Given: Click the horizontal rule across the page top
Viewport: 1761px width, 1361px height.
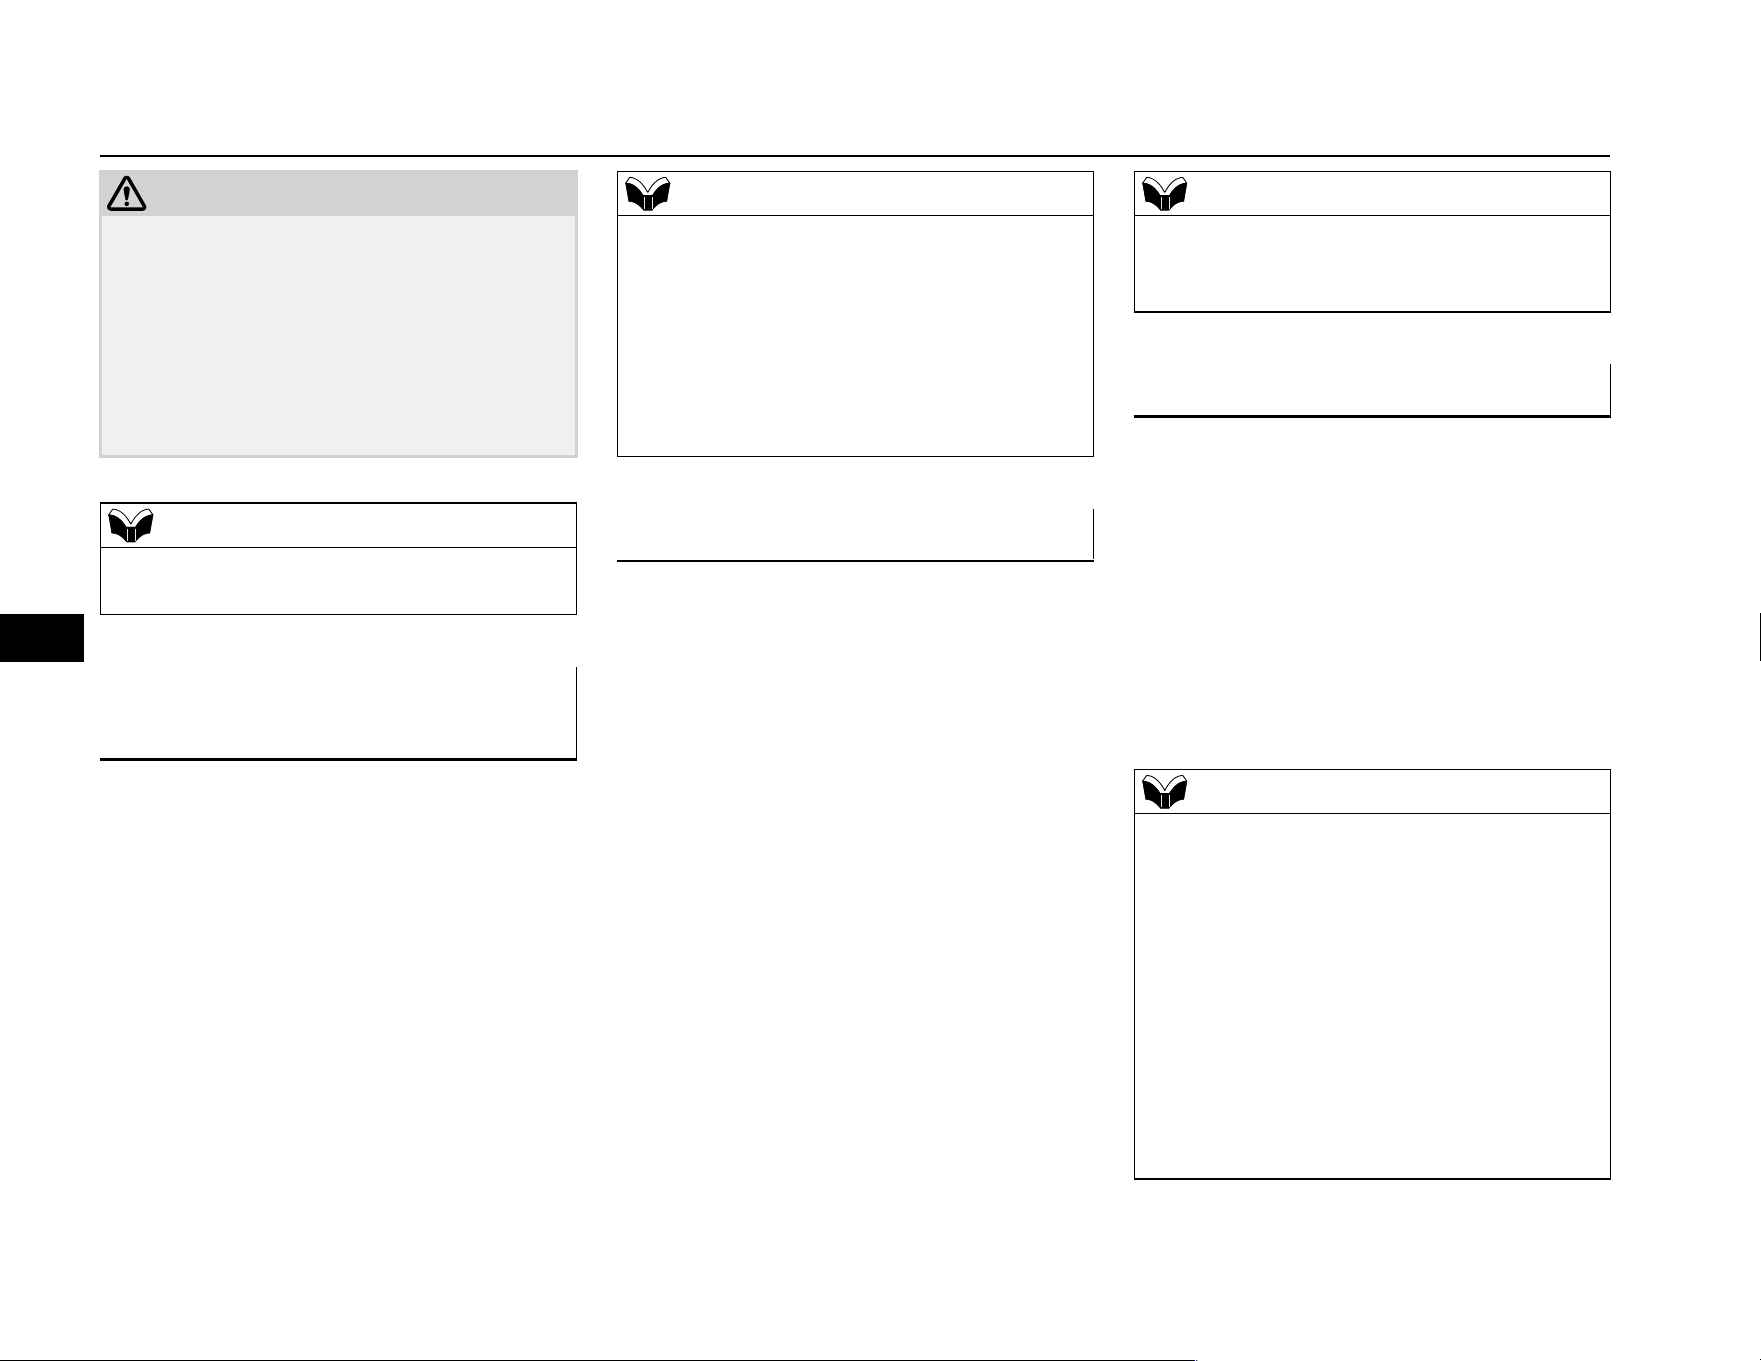Looking at the screenshot, I should [855, 156].
